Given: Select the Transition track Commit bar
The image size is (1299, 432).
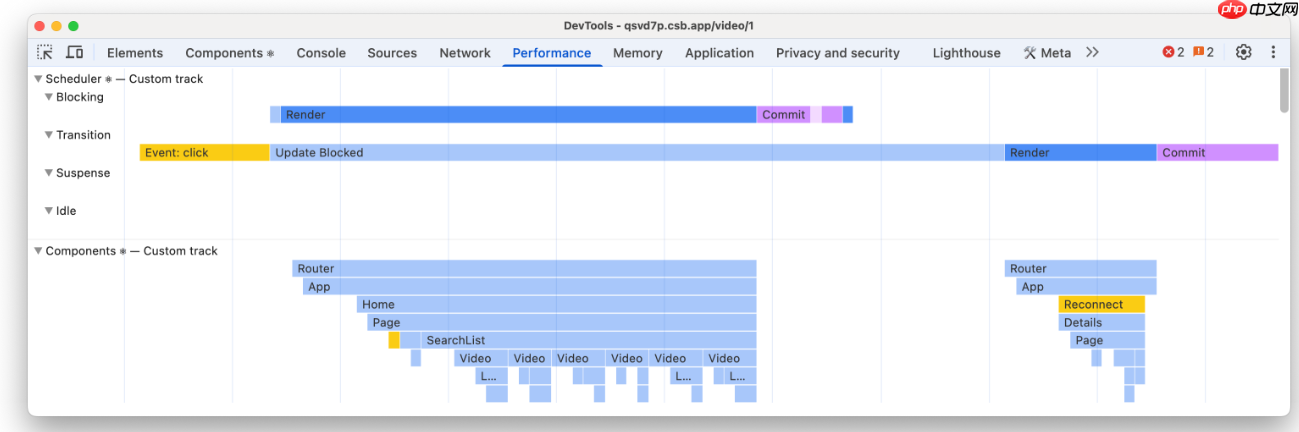Looking at the screenshot, I should click(1218, 153).
